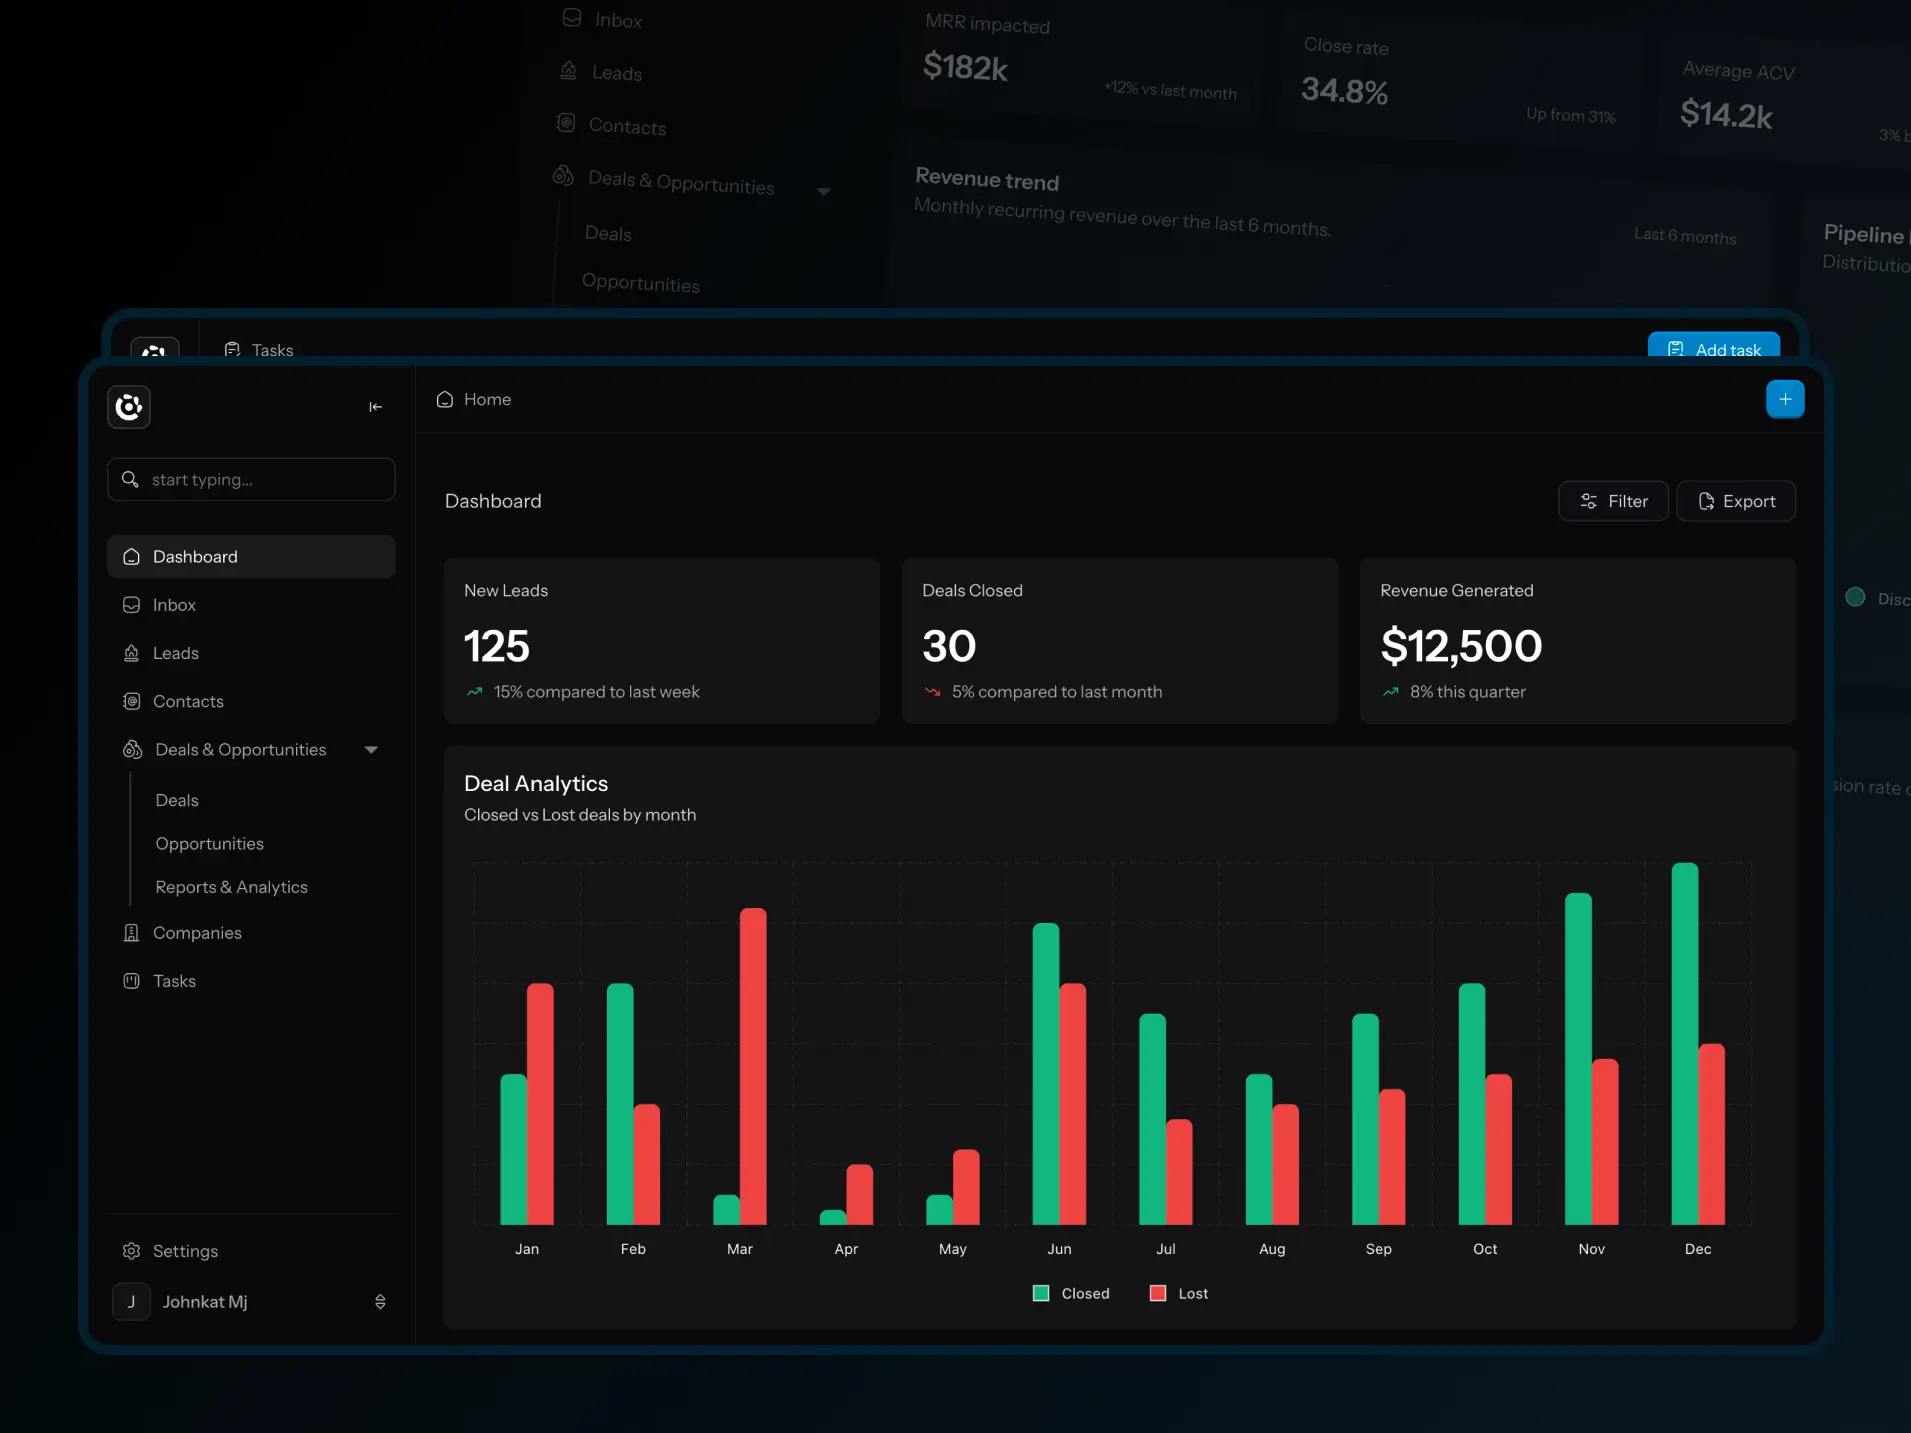Open the Johnkat Mj account switcher
This screenshot has width=1911, height=1433.
(251, 1302)
